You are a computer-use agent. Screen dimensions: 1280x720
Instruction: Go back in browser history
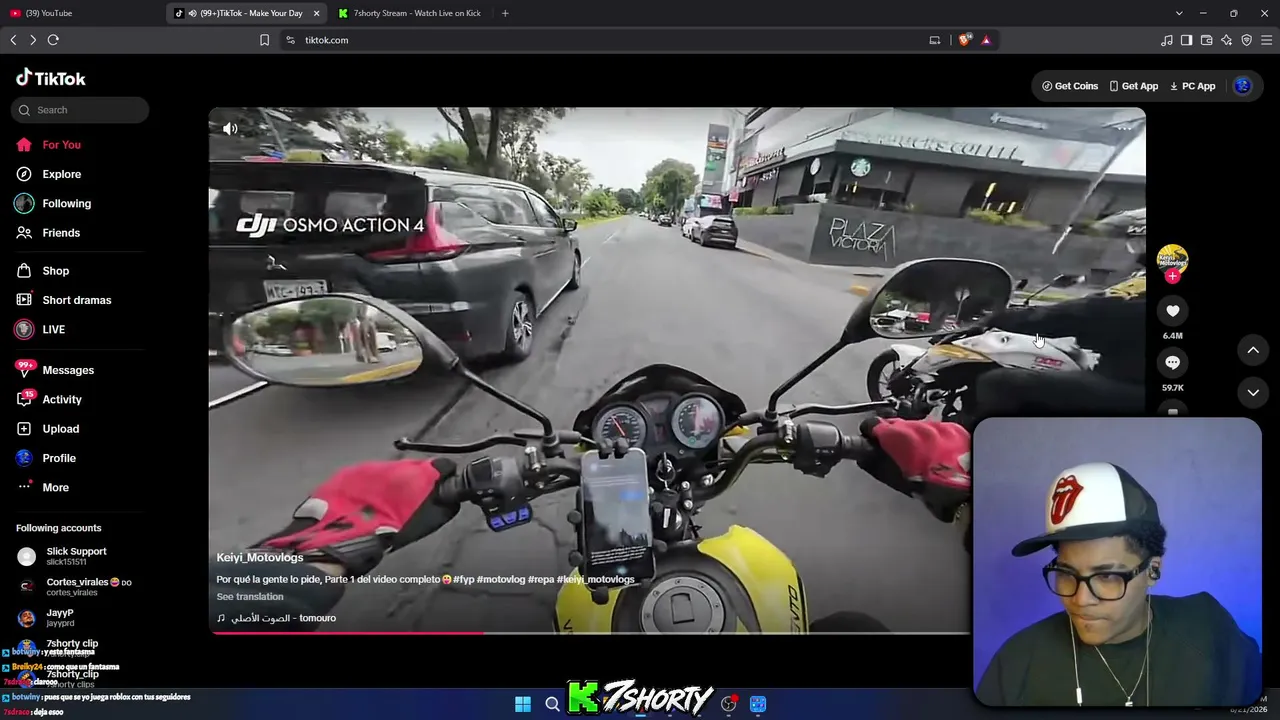[x=13, y=40]
